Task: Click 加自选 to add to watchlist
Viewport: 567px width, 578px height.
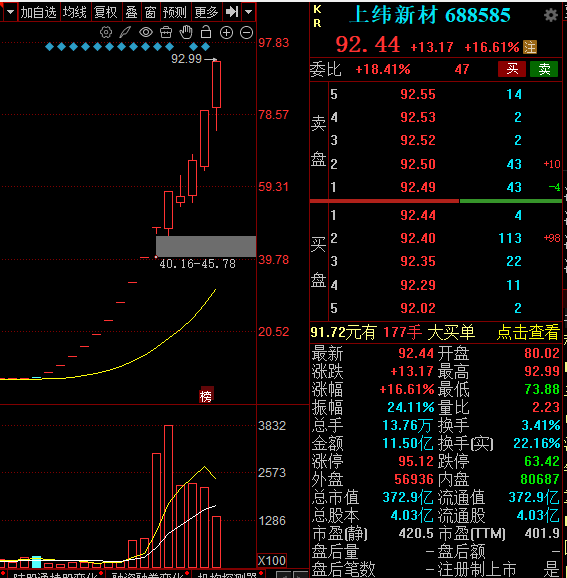Action: [x=38, y=12]
